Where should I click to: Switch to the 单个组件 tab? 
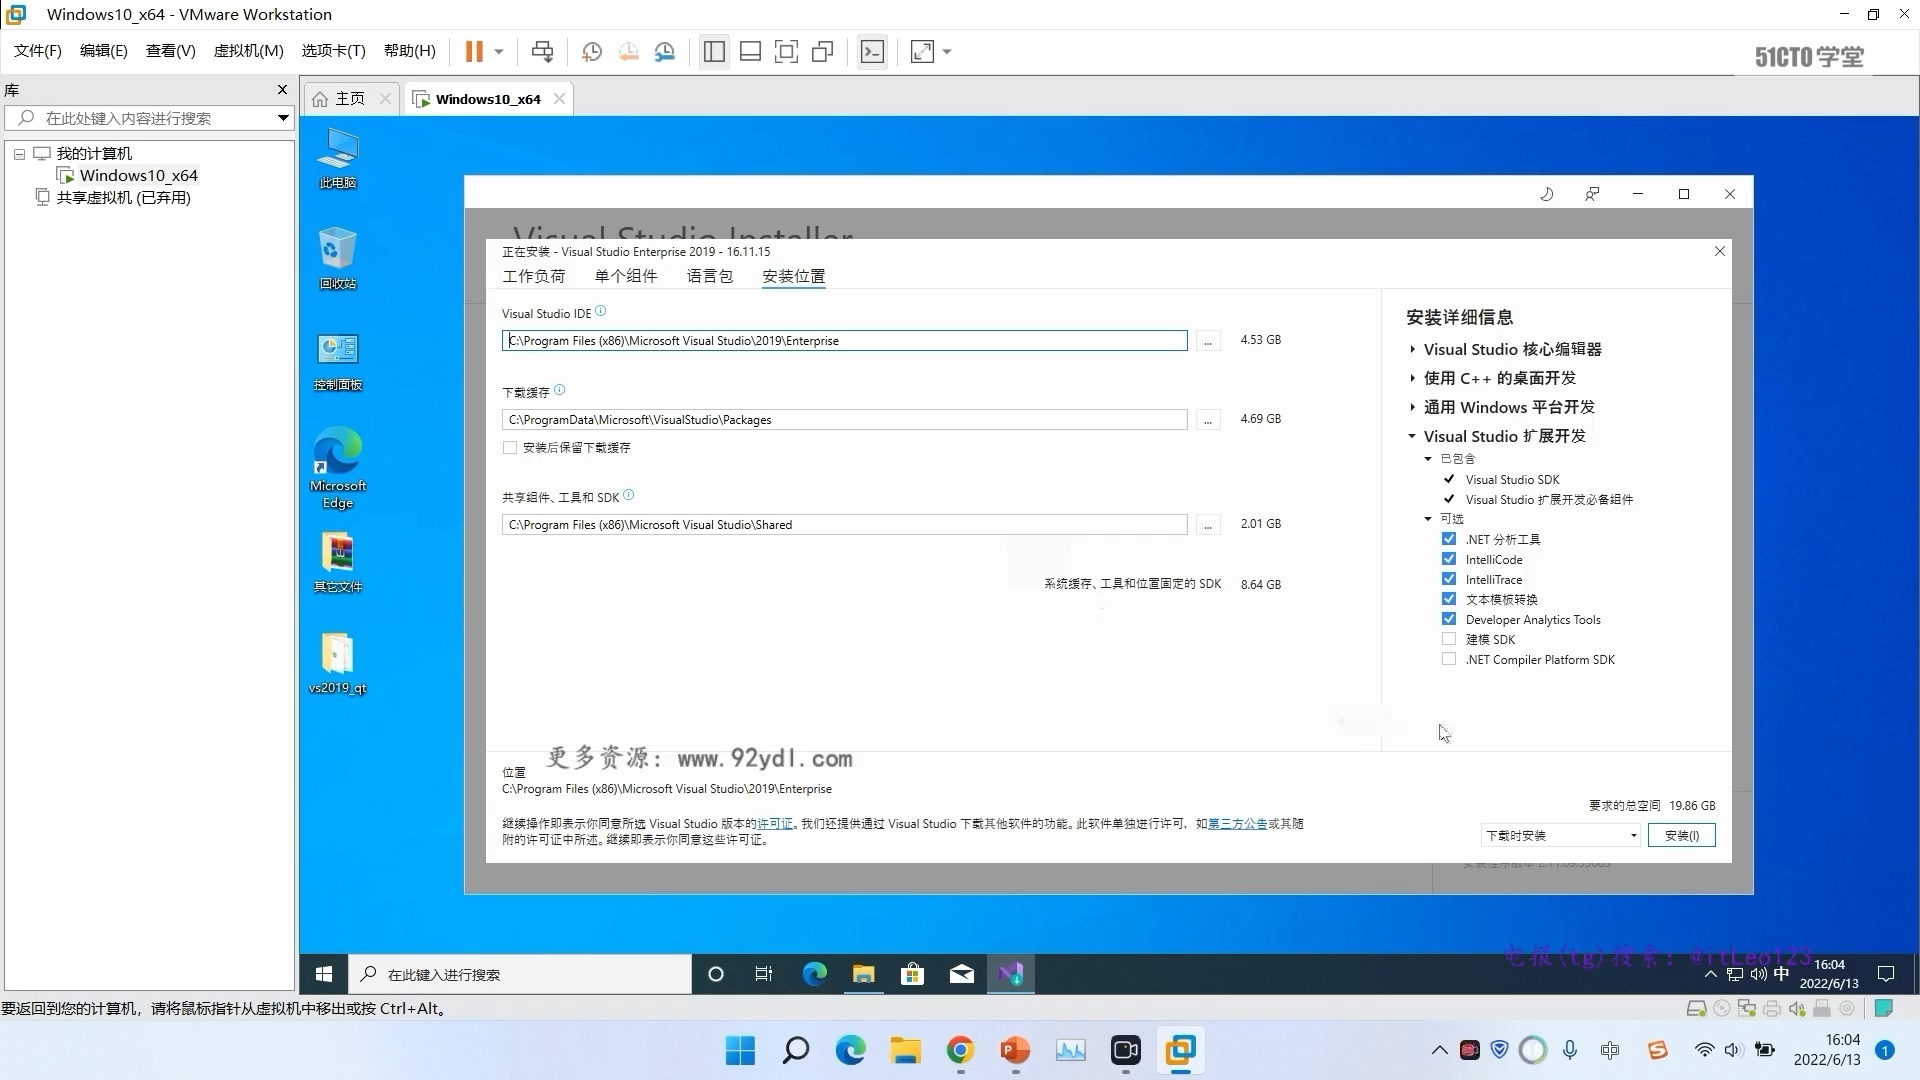pos(626,276)
